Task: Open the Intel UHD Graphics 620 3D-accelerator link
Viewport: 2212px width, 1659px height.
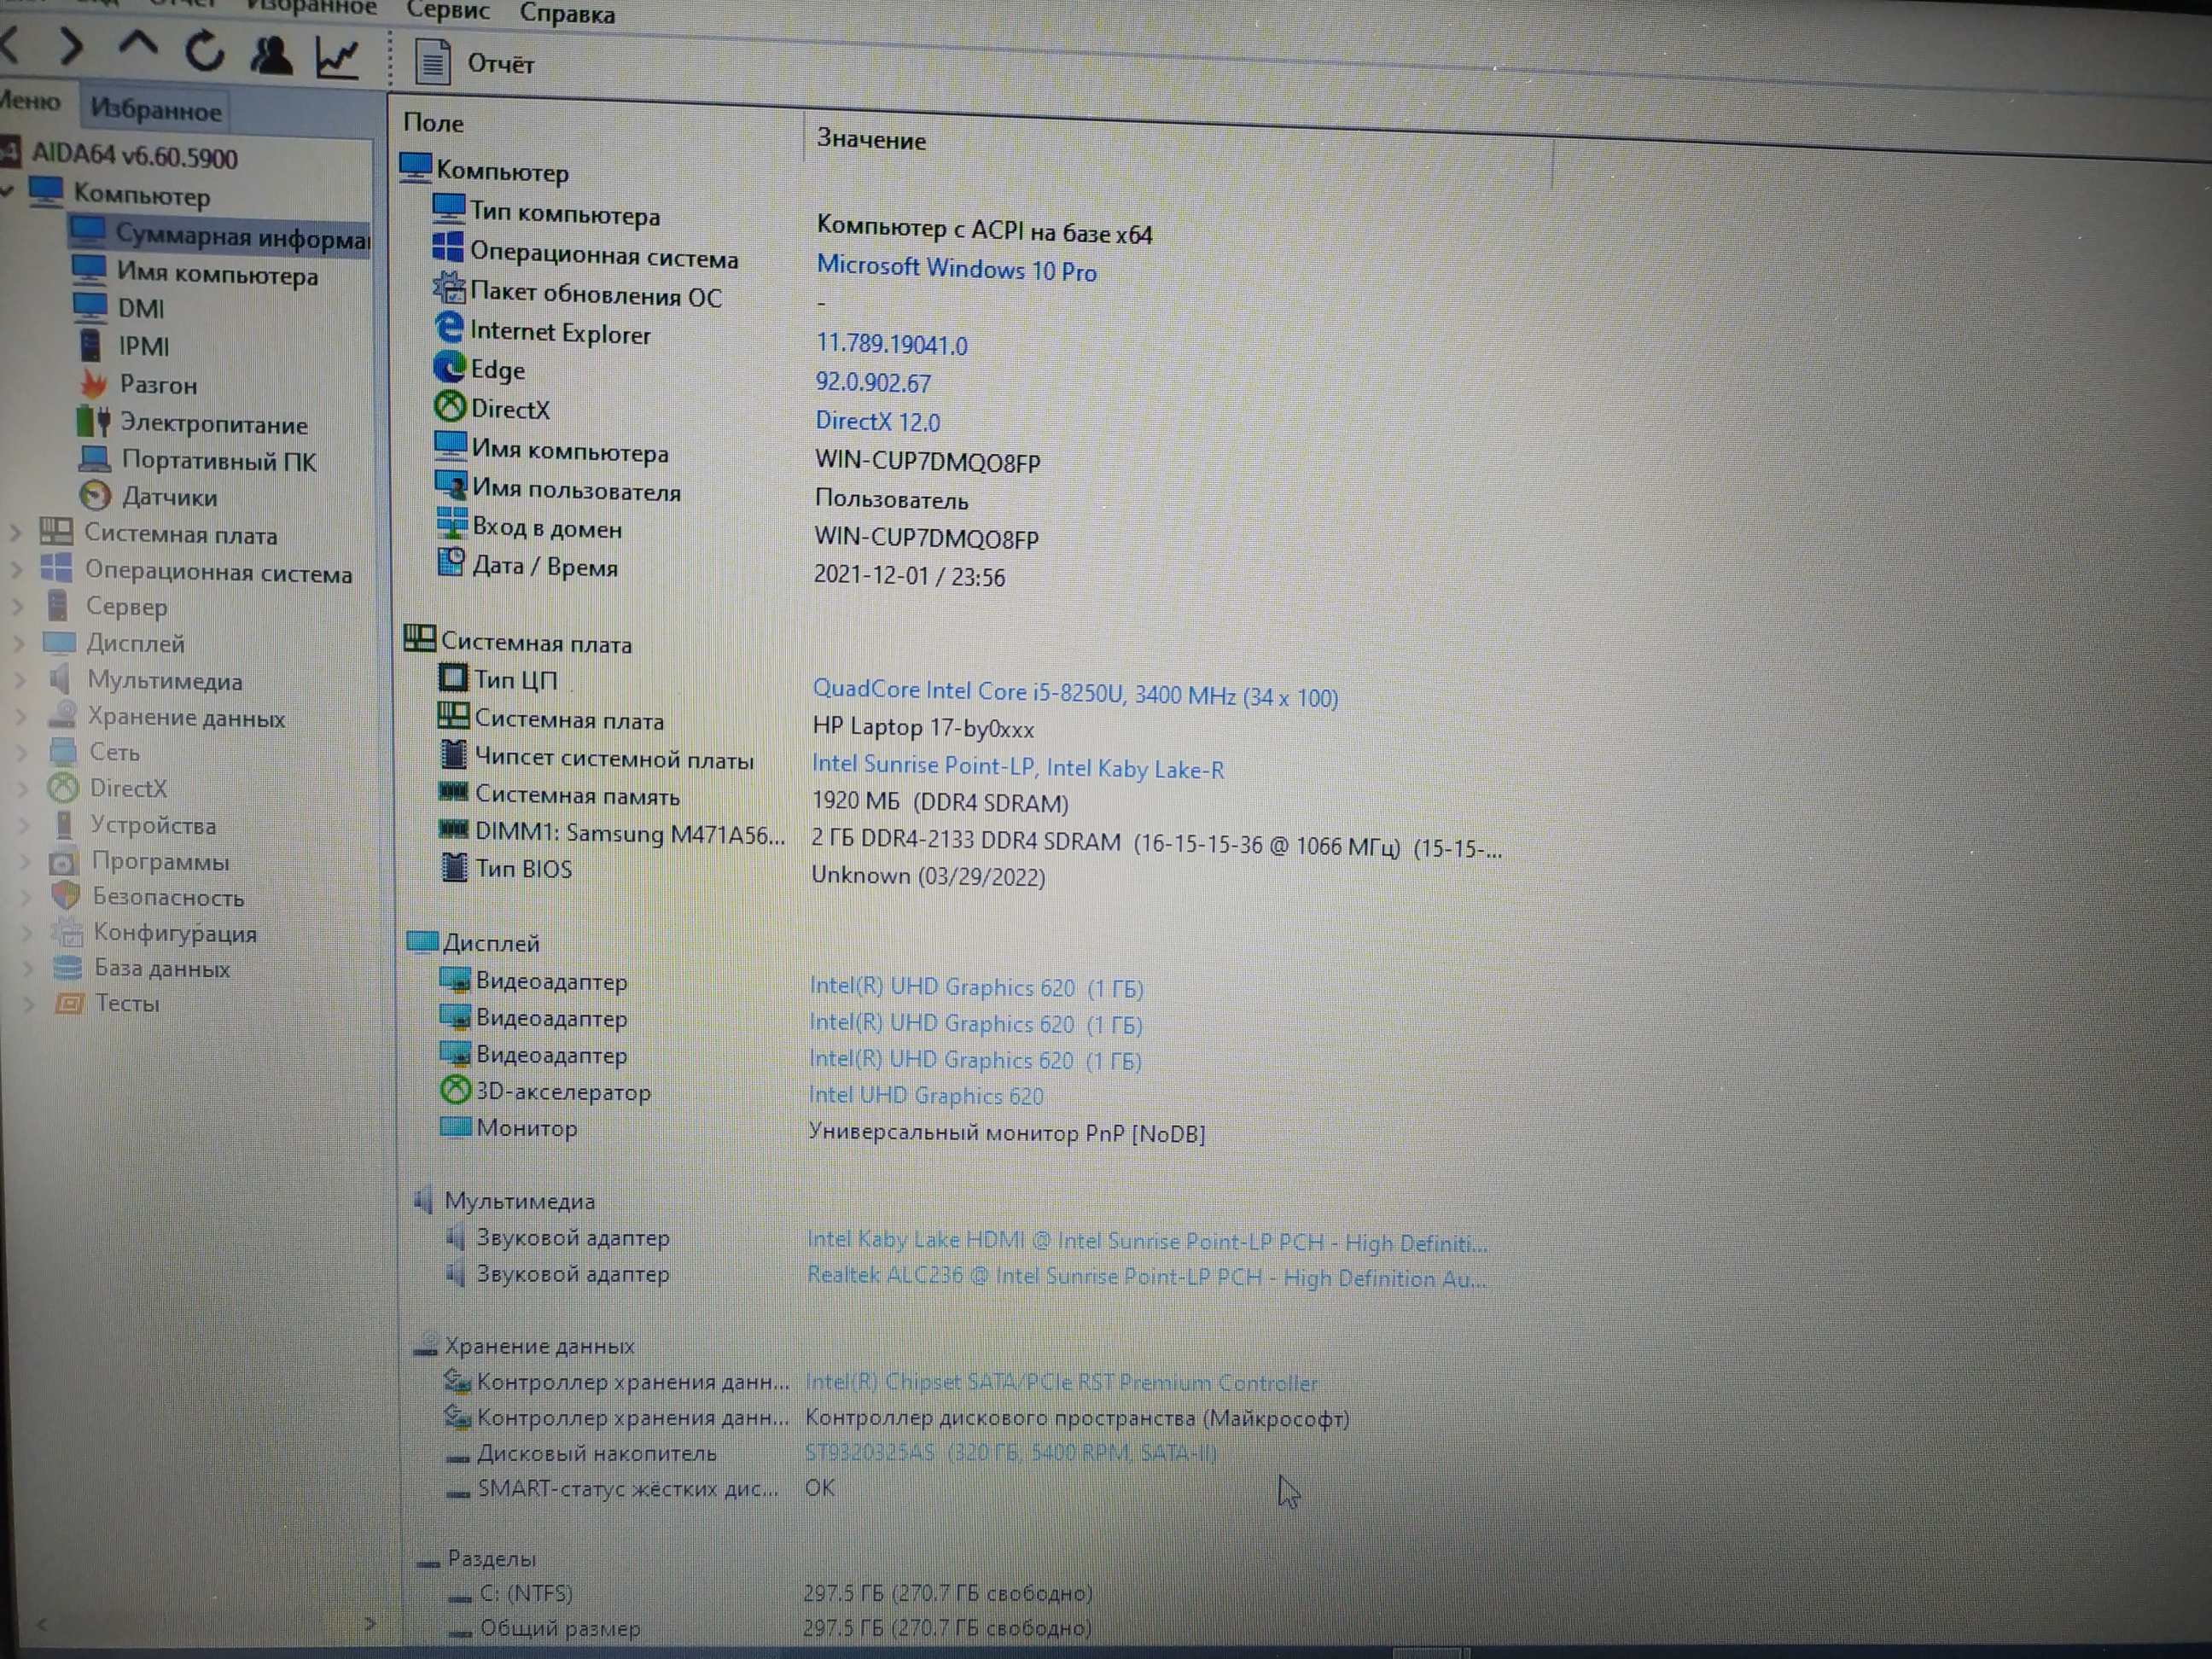Action: tap(925, 1095)
